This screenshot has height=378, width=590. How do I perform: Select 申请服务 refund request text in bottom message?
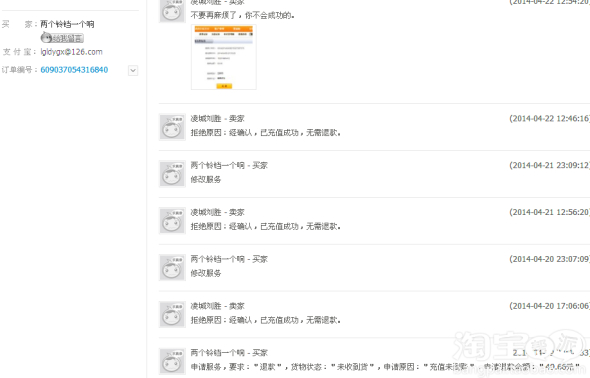coord(385,366)
